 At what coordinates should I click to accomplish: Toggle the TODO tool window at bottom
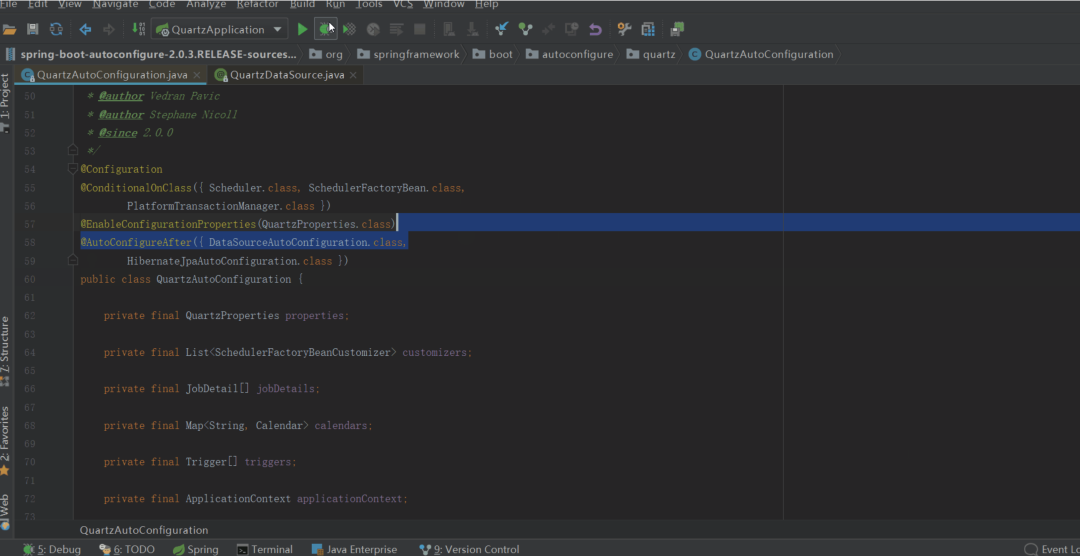click(x=127, y=549)
